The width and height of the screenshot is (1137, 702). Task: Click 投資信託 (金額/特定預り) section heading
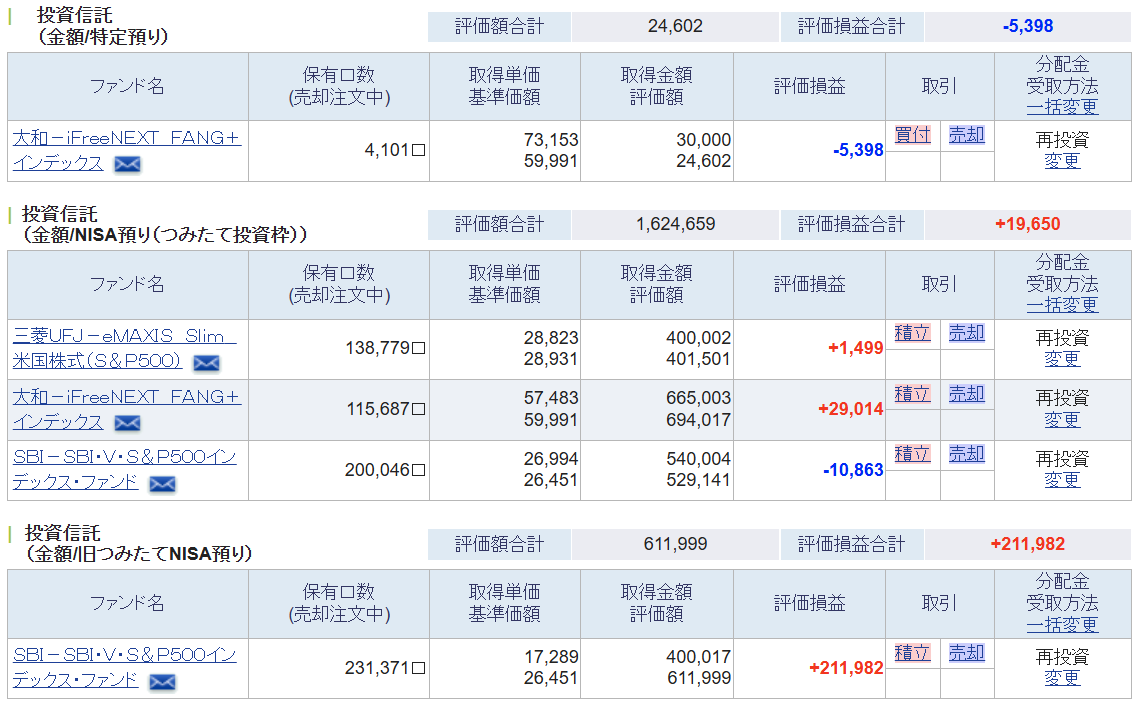tap(102, 25)
